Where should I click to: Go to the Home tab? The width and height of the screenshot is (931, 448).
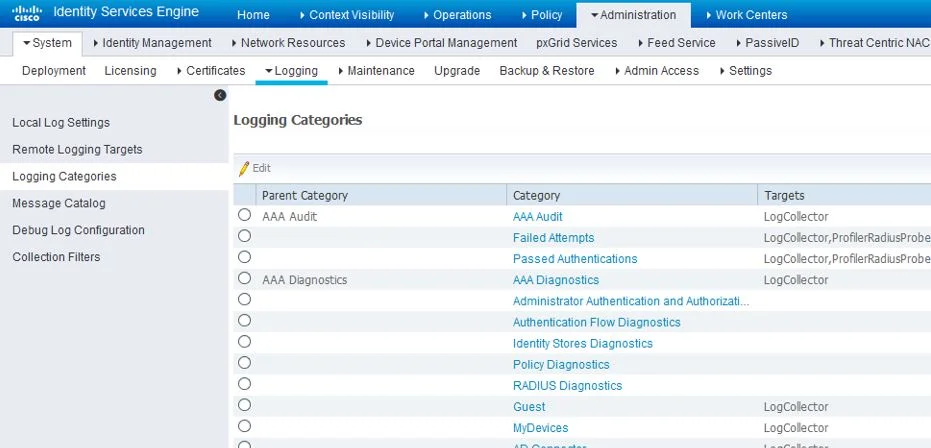[253, 15]
